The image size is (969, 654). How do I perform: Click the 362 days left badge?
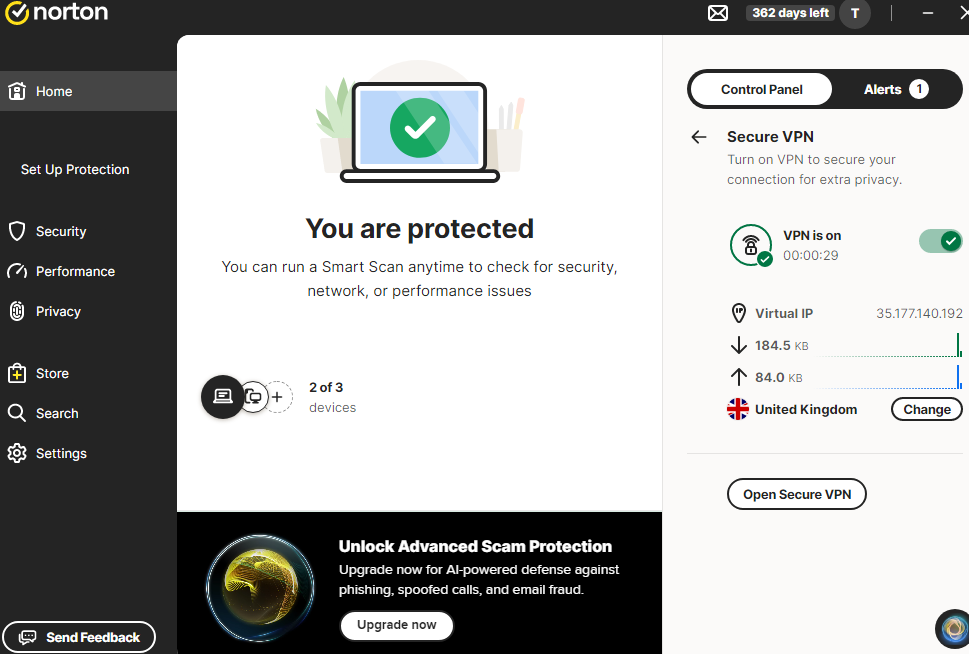click(x=790, y=13)
